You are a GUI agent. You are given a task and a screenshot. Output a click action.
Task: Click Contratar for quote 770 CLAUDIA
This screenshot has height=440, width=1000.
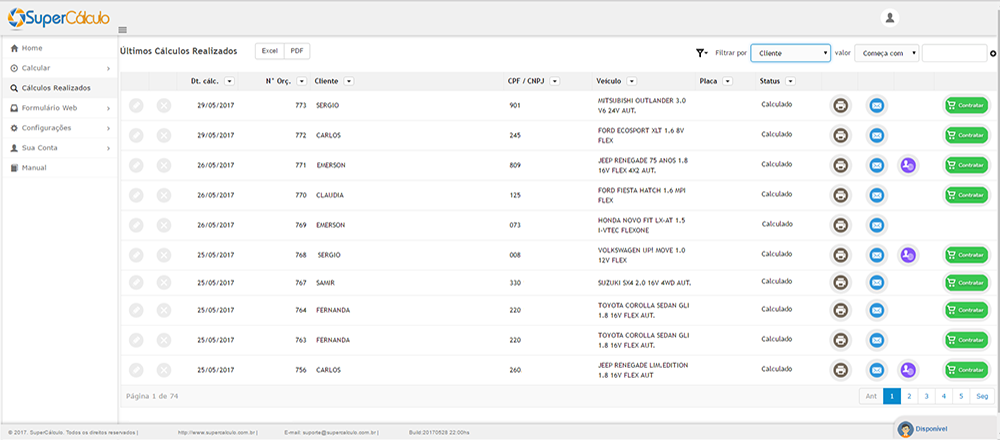click(x=966, y=195)
